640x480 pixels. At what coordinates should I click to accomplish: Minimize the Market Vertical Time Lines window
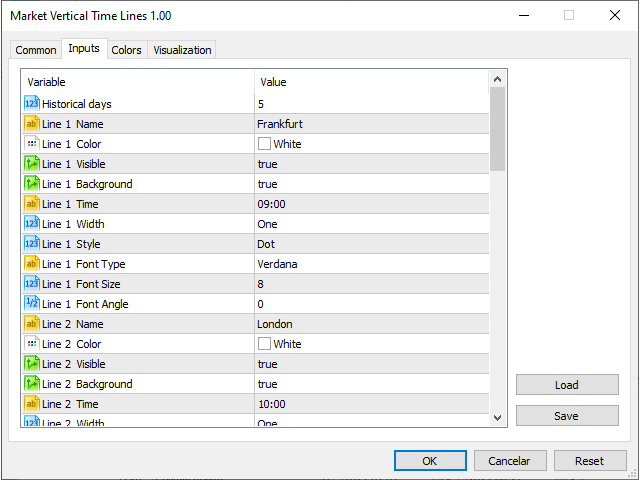[524, 16]
